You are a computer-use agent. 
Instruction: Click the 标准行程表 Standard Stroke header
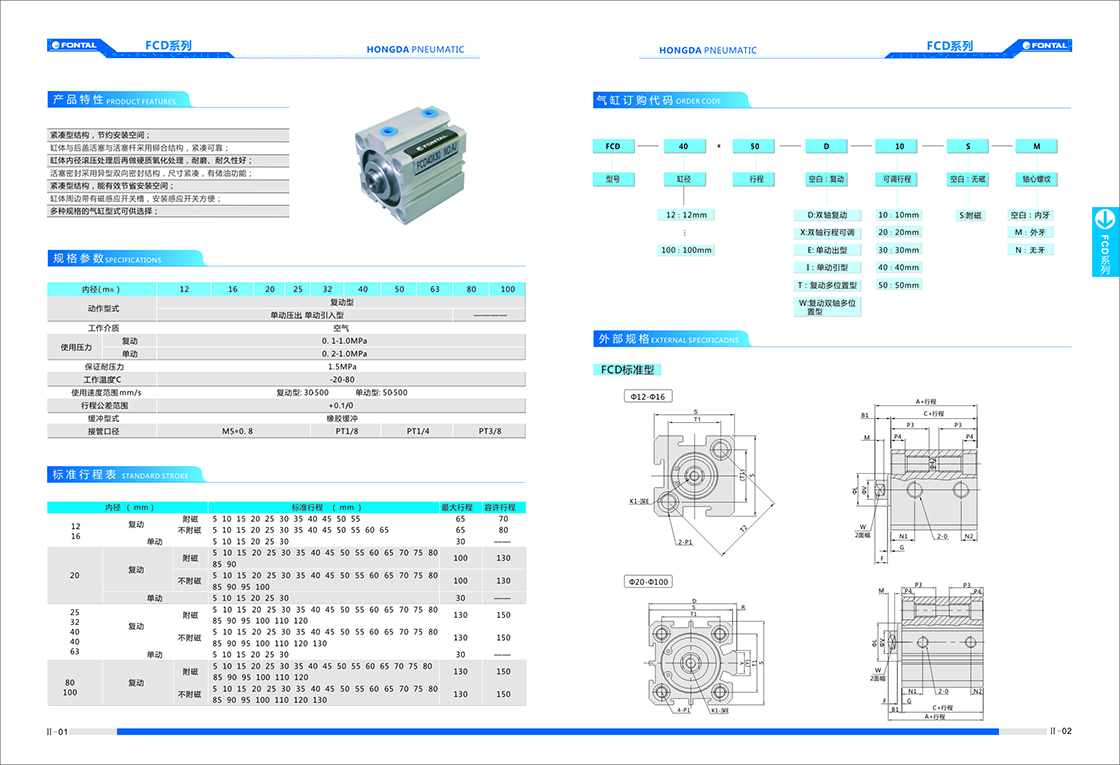click(120, 474)
